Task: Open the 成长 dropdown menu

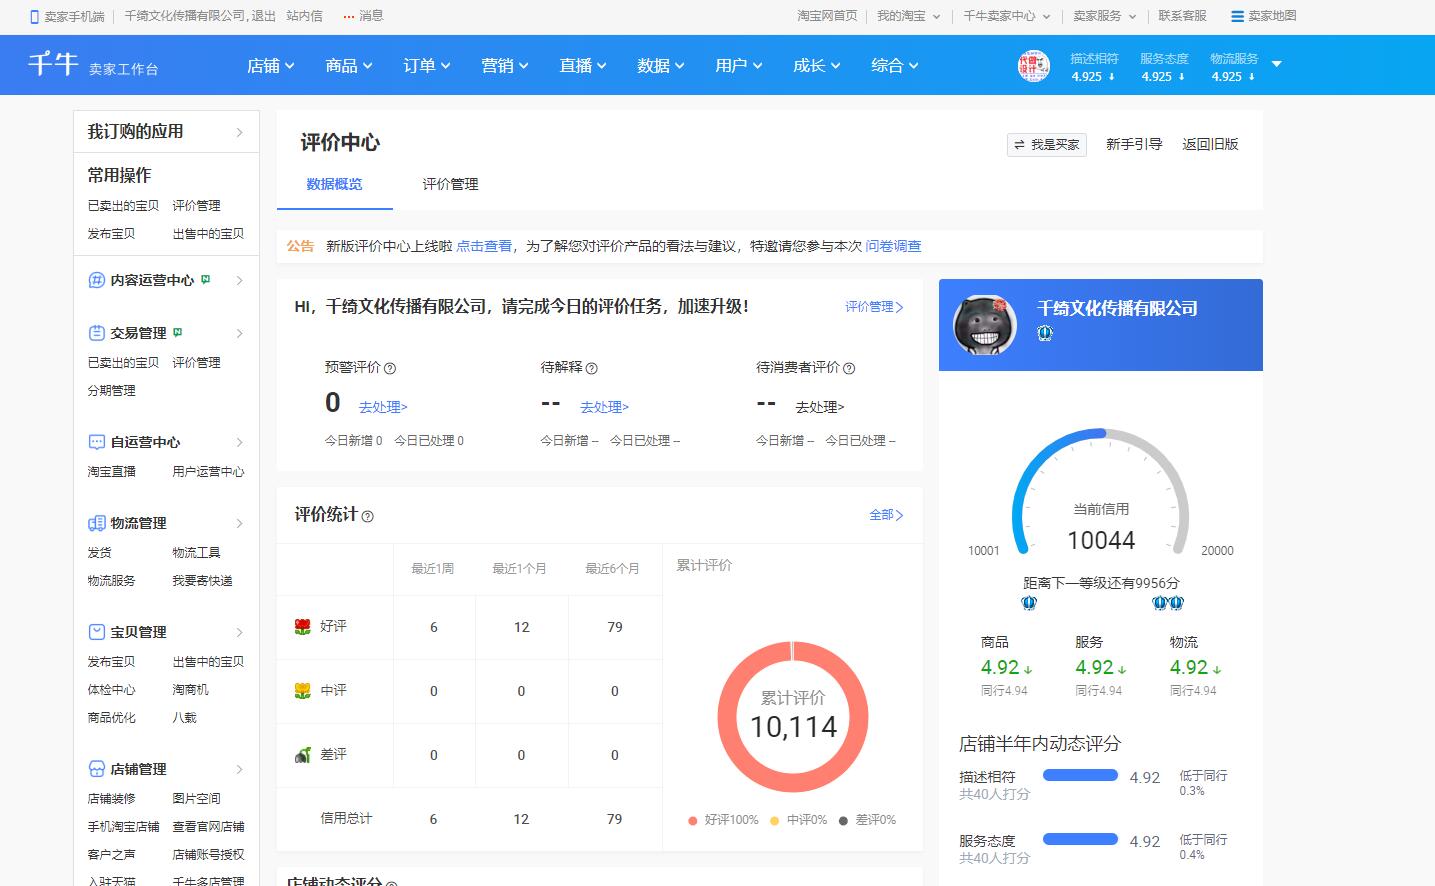Action: (816, 66)
